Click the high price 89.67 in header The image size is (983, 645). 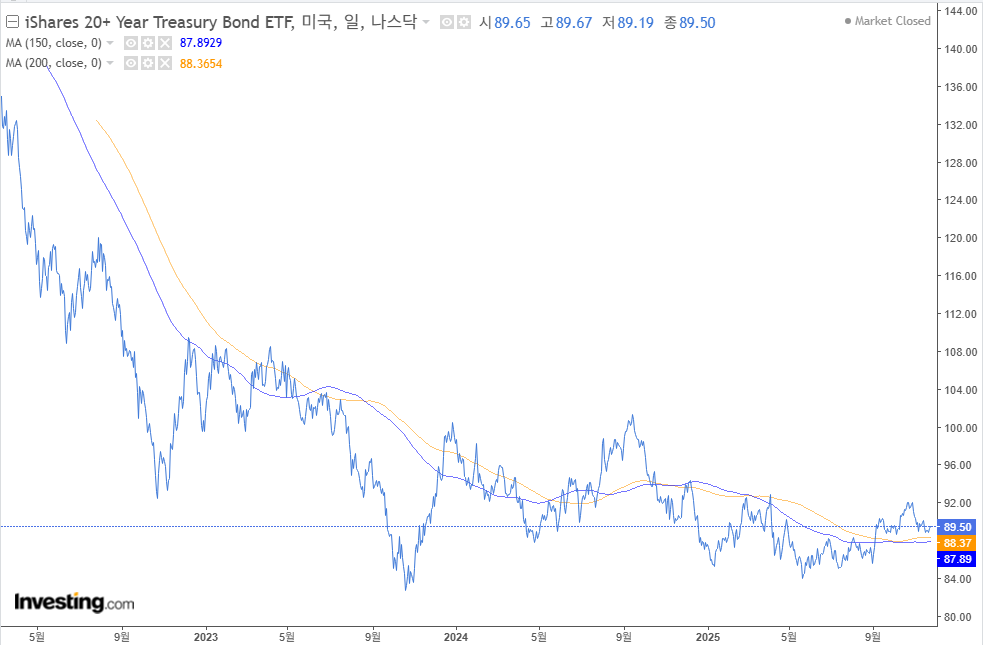[x=574, y=23]
